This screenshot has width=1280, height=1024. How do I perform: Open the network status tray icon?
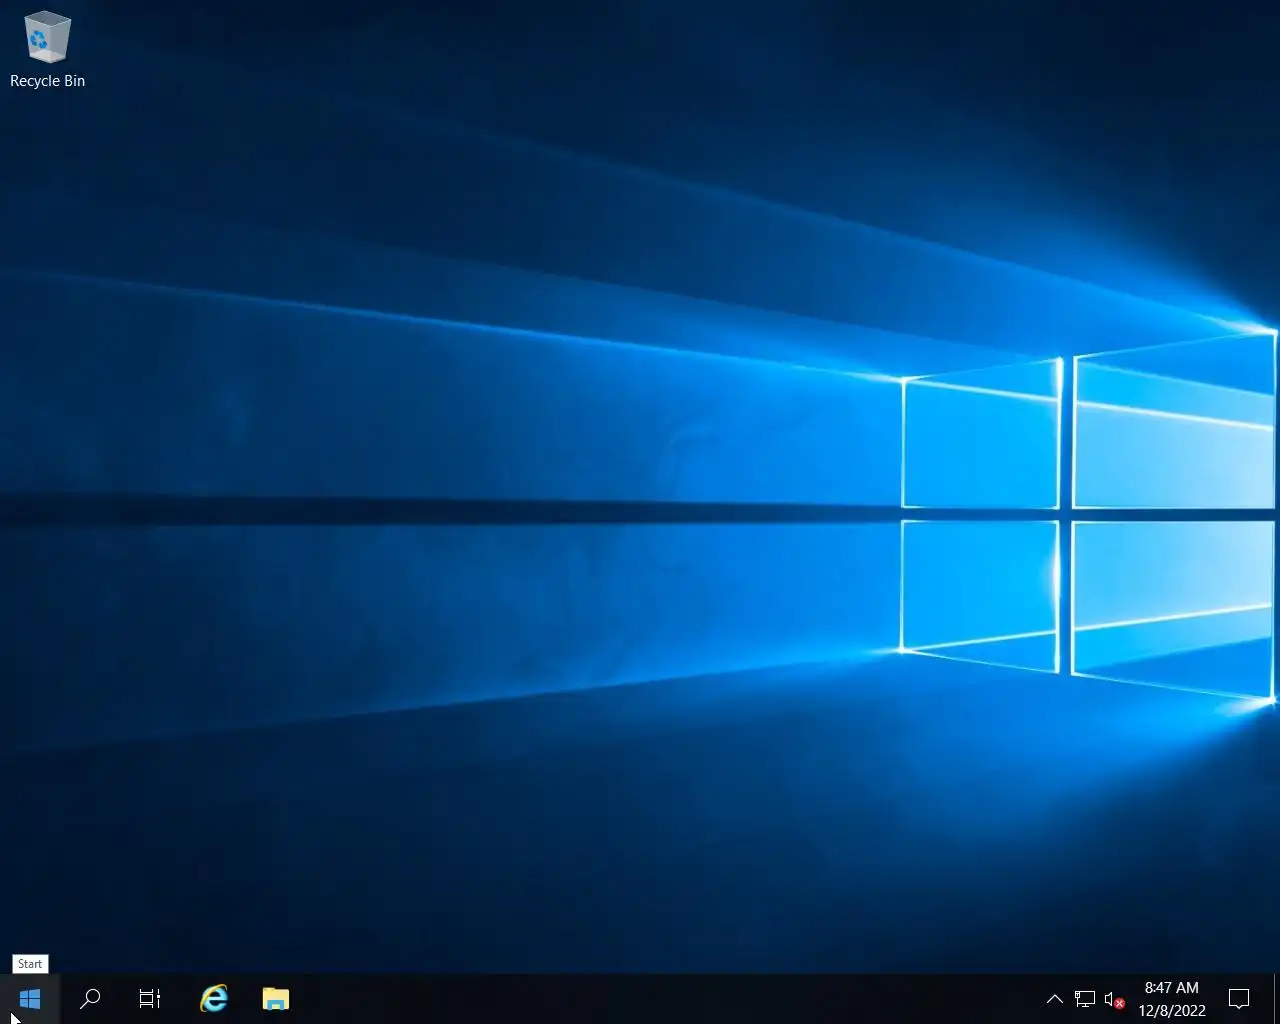[1084, 998]
